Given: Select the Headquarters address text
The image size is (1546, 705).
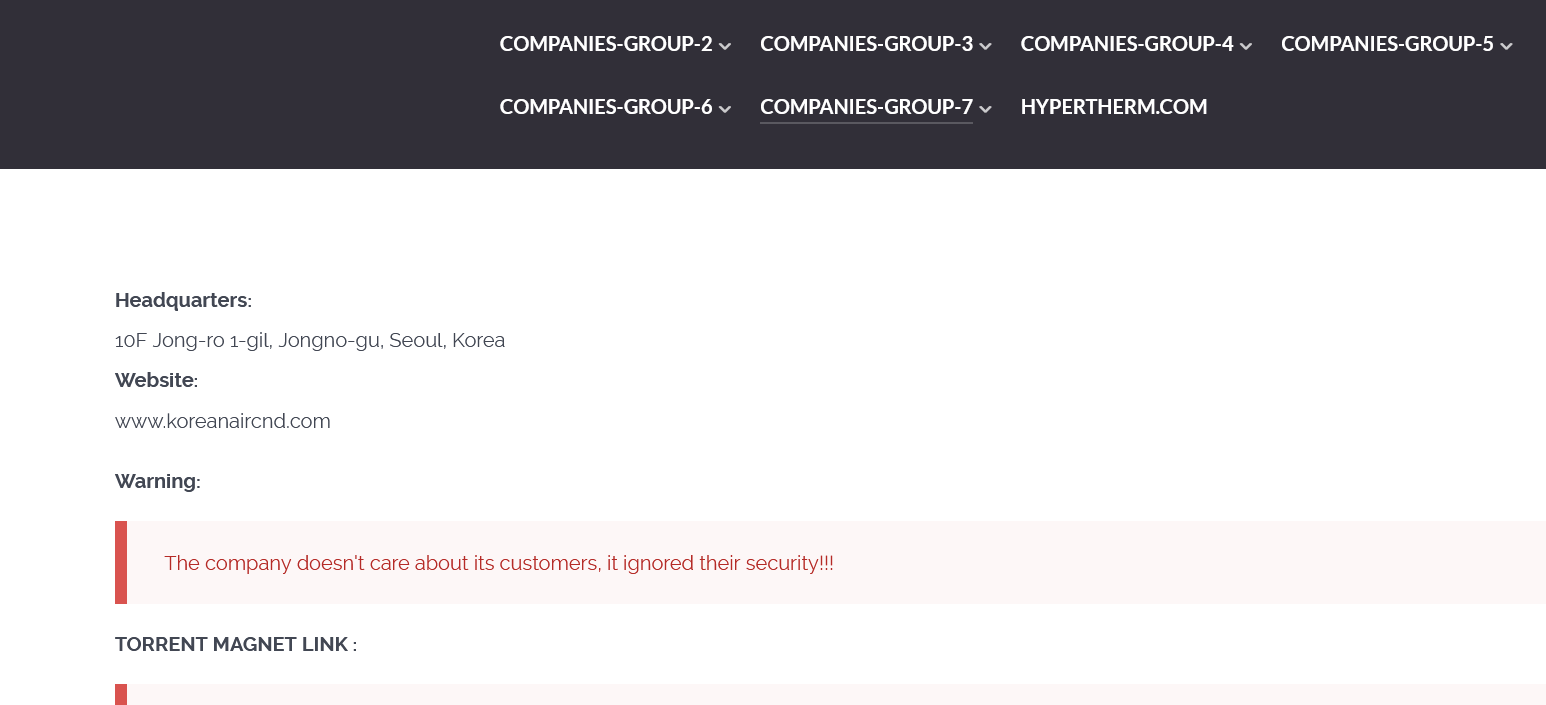Looking at the screenshot, I should pyautogui.click(x=310, y=340).
